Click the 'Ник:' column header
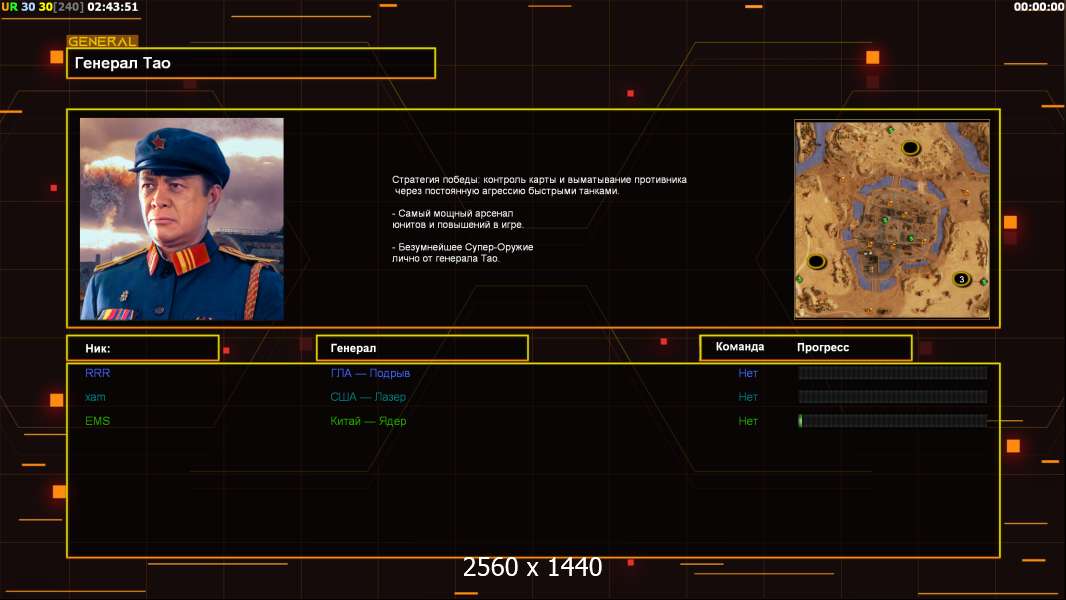Image resolution: width=1066 pixels, height=600 pixels. (142, 348)
